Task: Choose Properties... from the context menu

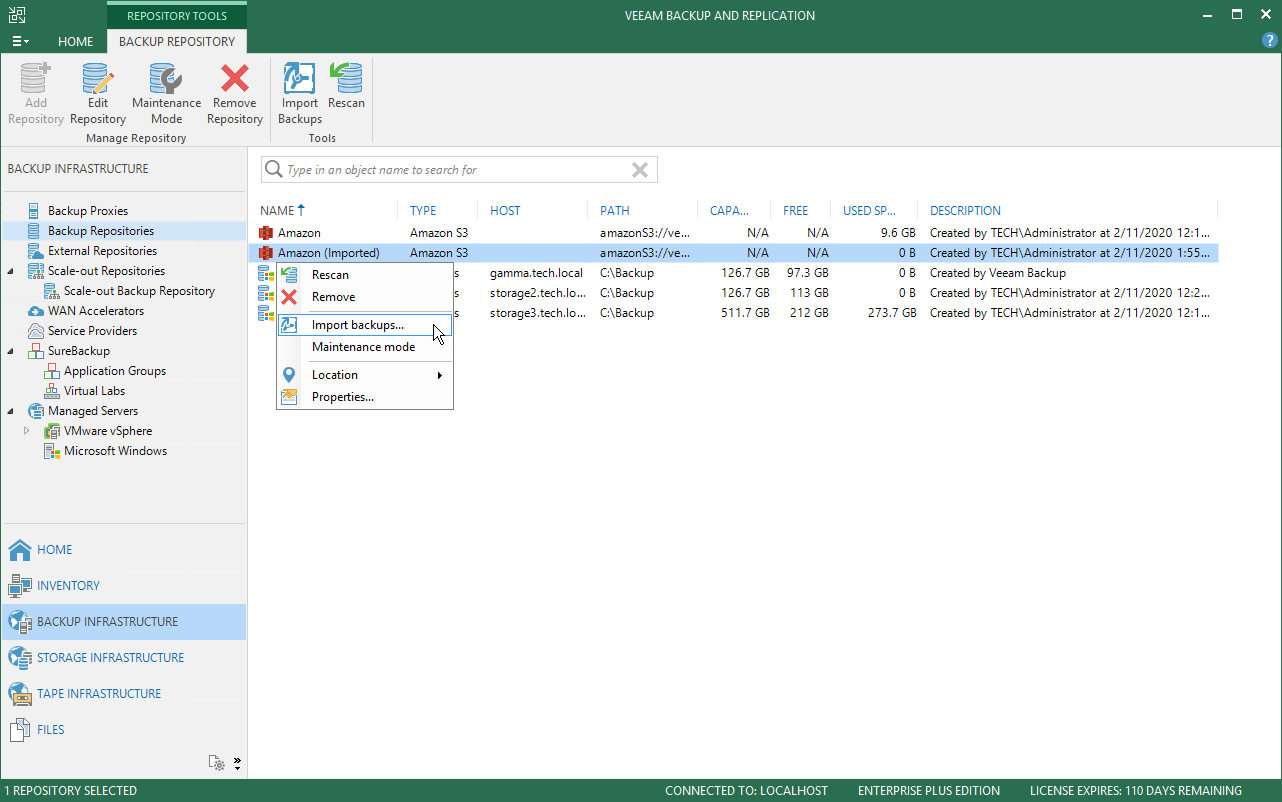Action: pos(365,397)
